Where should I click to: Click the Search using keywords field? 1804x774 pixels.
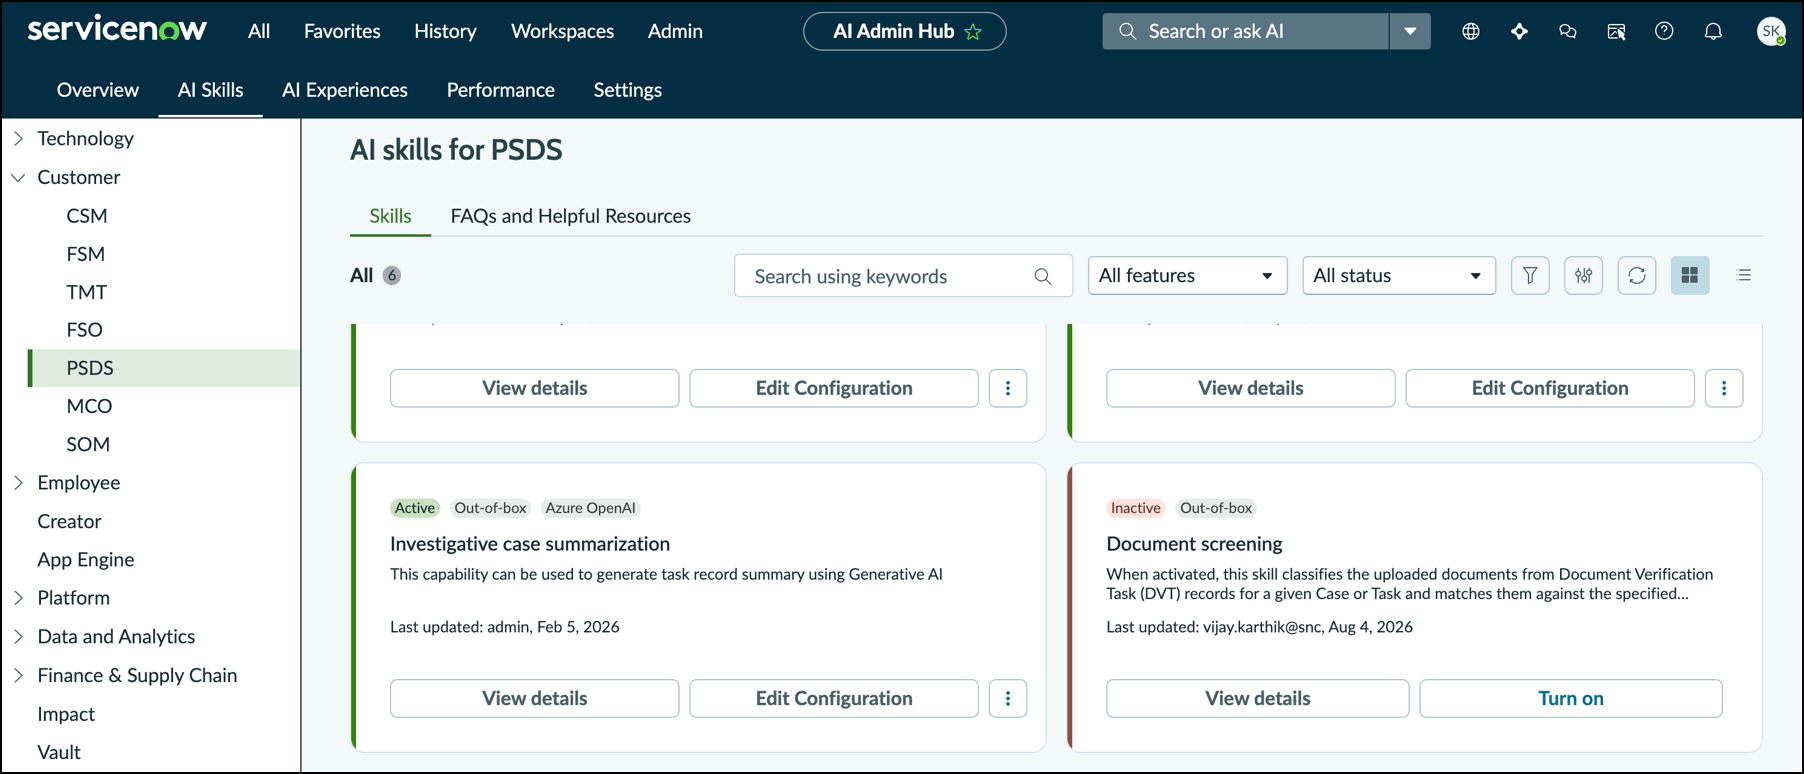click(x=903, y=276)
